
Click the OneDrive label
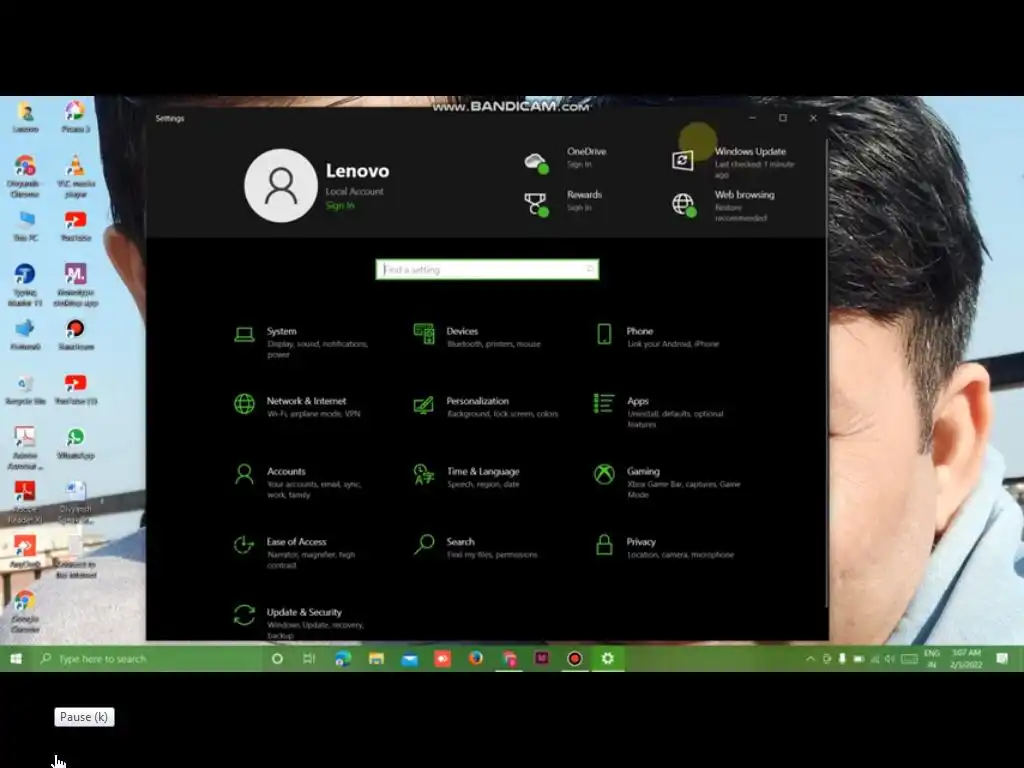tap(586, 151)
